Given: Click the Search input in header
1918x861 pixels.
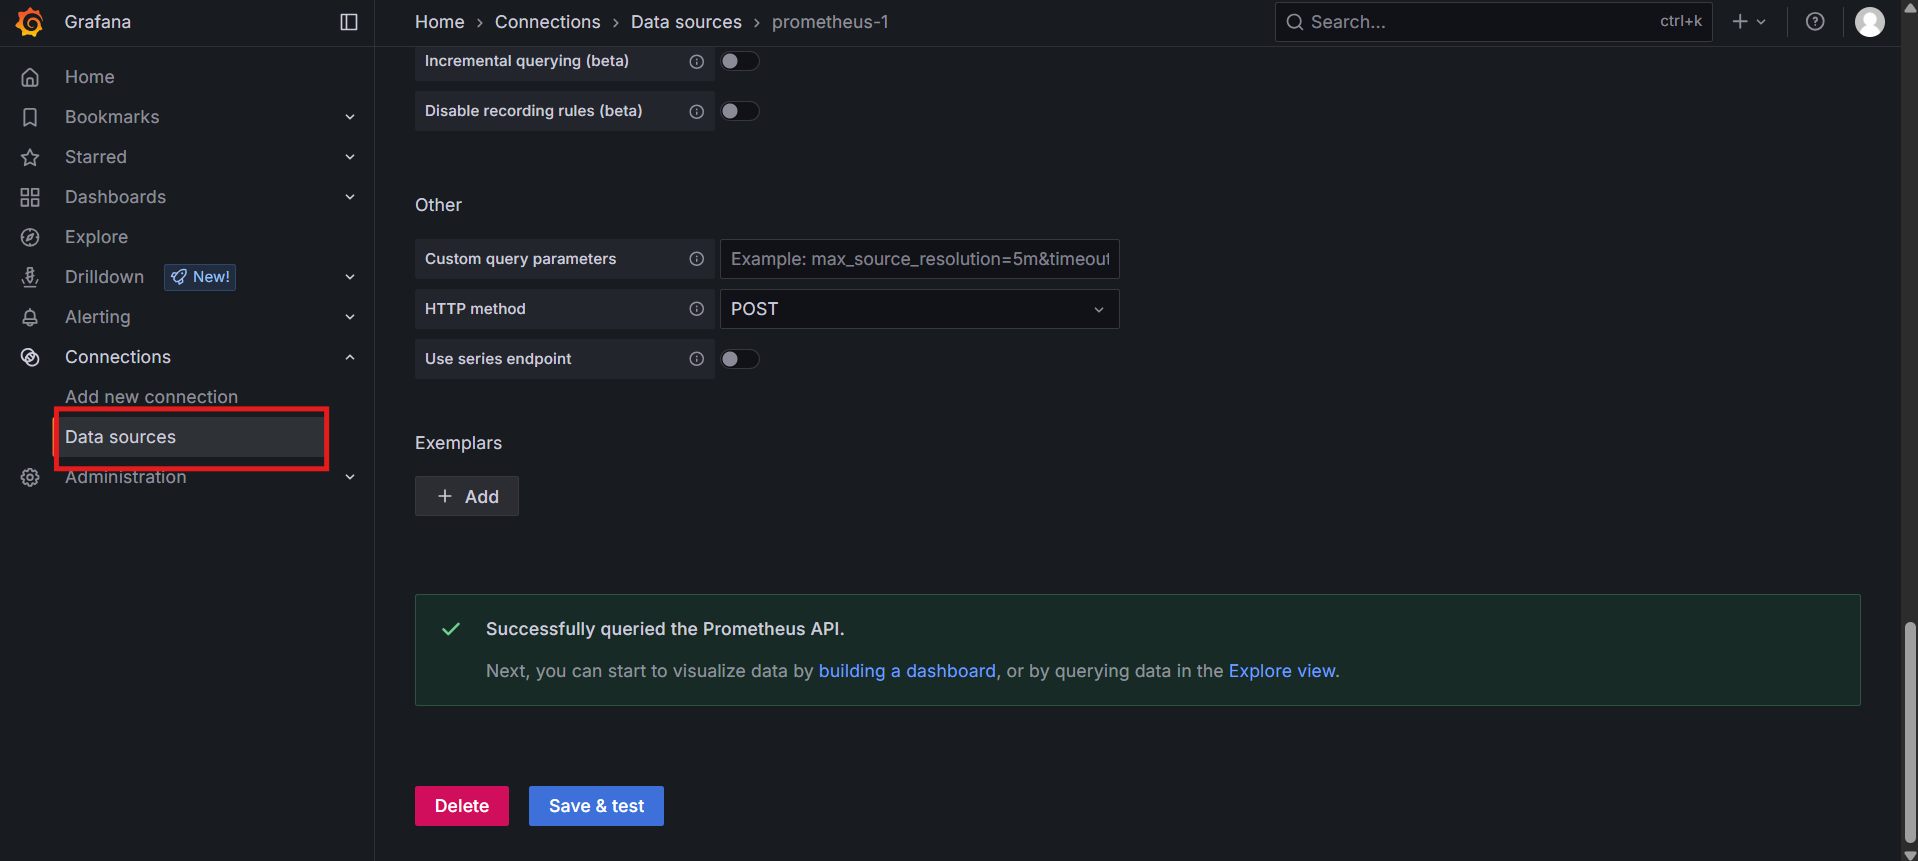Looking at the screenshot, I should click(1493, 22).
